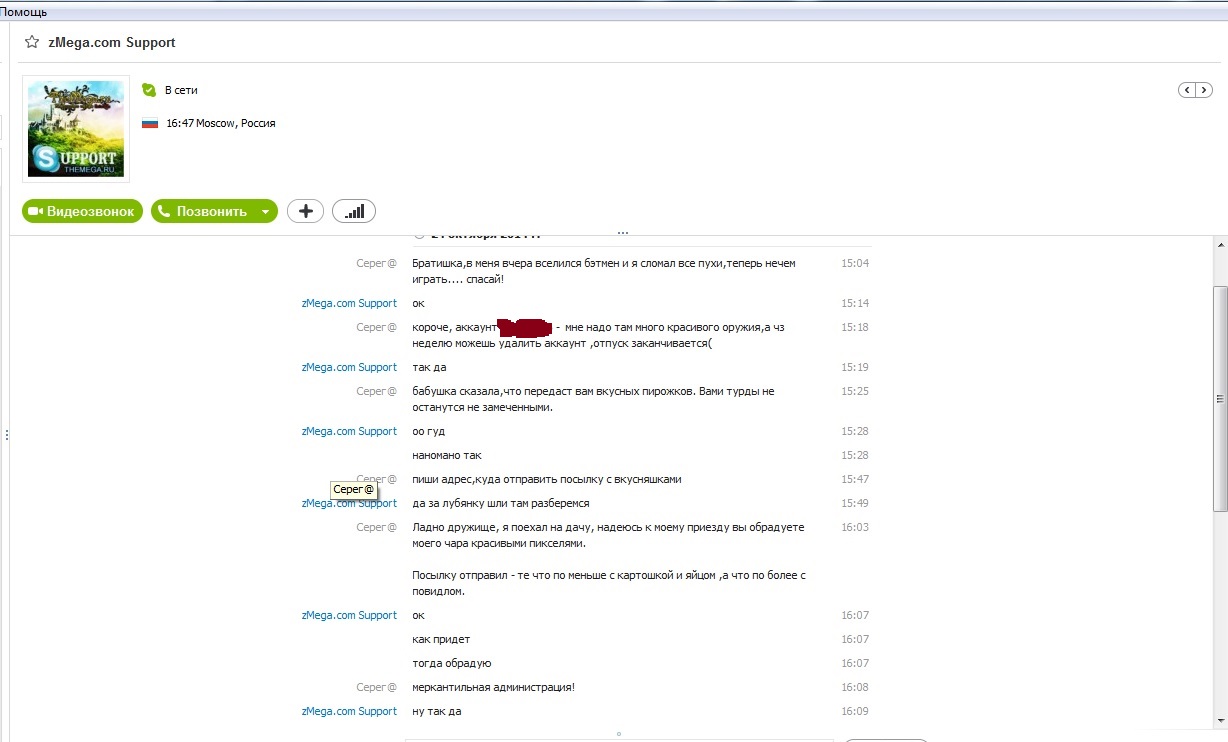
Task: Click the next arrow in header
Action: click(x=1204, y=90)
